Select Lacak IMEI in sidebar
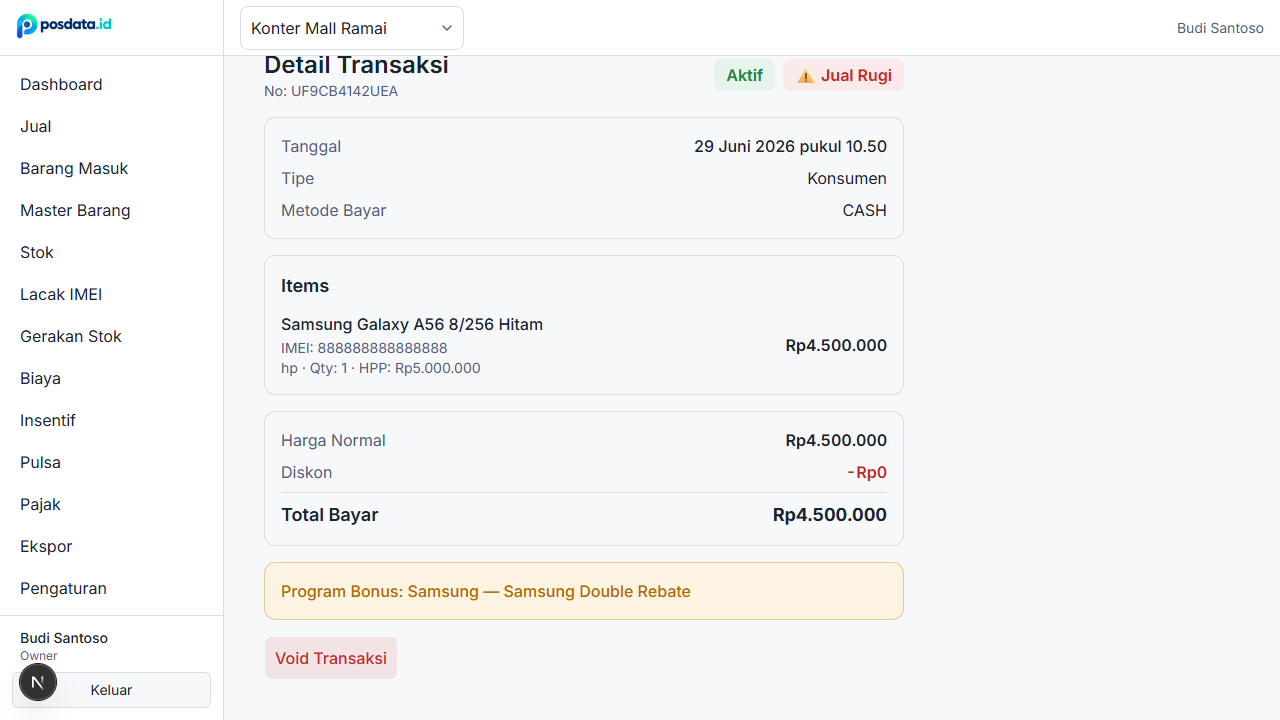 pyautogui.click(x=61, y=294)
